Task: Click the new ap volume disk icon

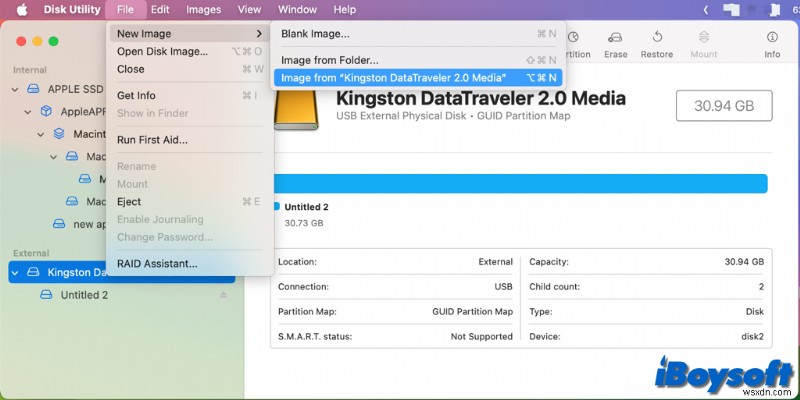Action: coord(59,223)
